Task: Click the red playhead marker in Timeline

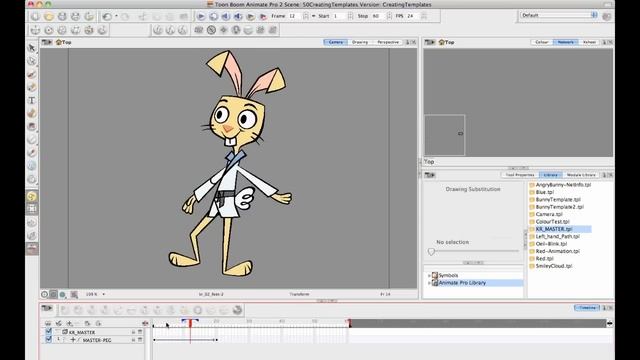Action: pyautogui.click(x=190, y=323)
